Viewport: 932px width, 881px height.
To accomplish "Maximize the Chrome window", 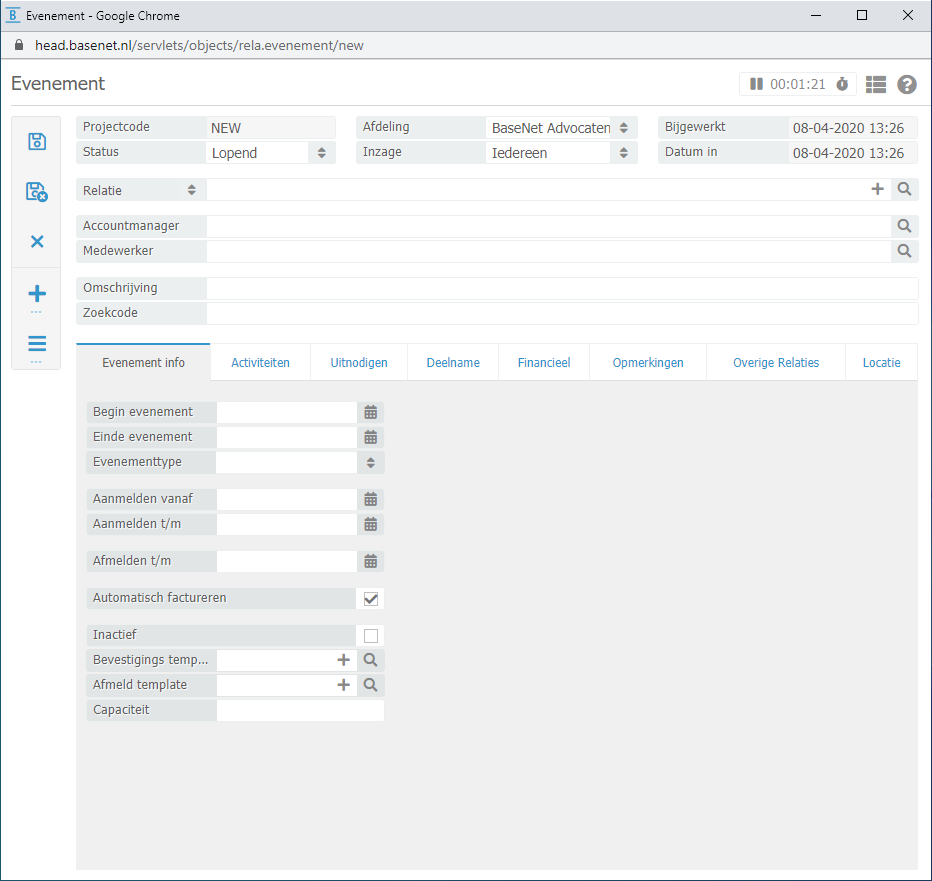I will [862, 15].
